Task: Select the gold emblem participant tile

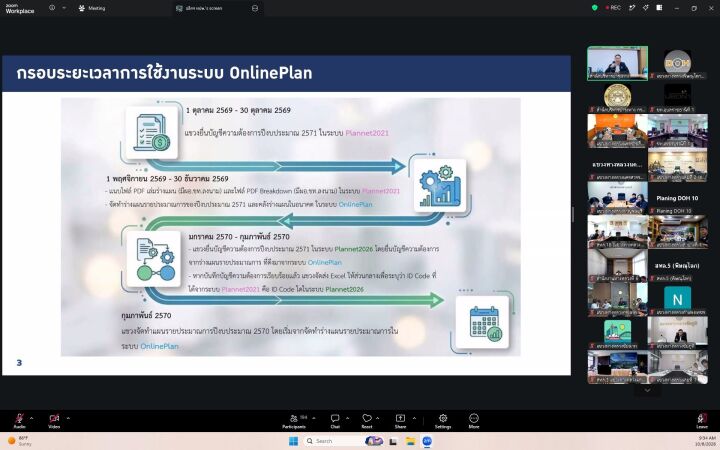Action: [617, 96]
